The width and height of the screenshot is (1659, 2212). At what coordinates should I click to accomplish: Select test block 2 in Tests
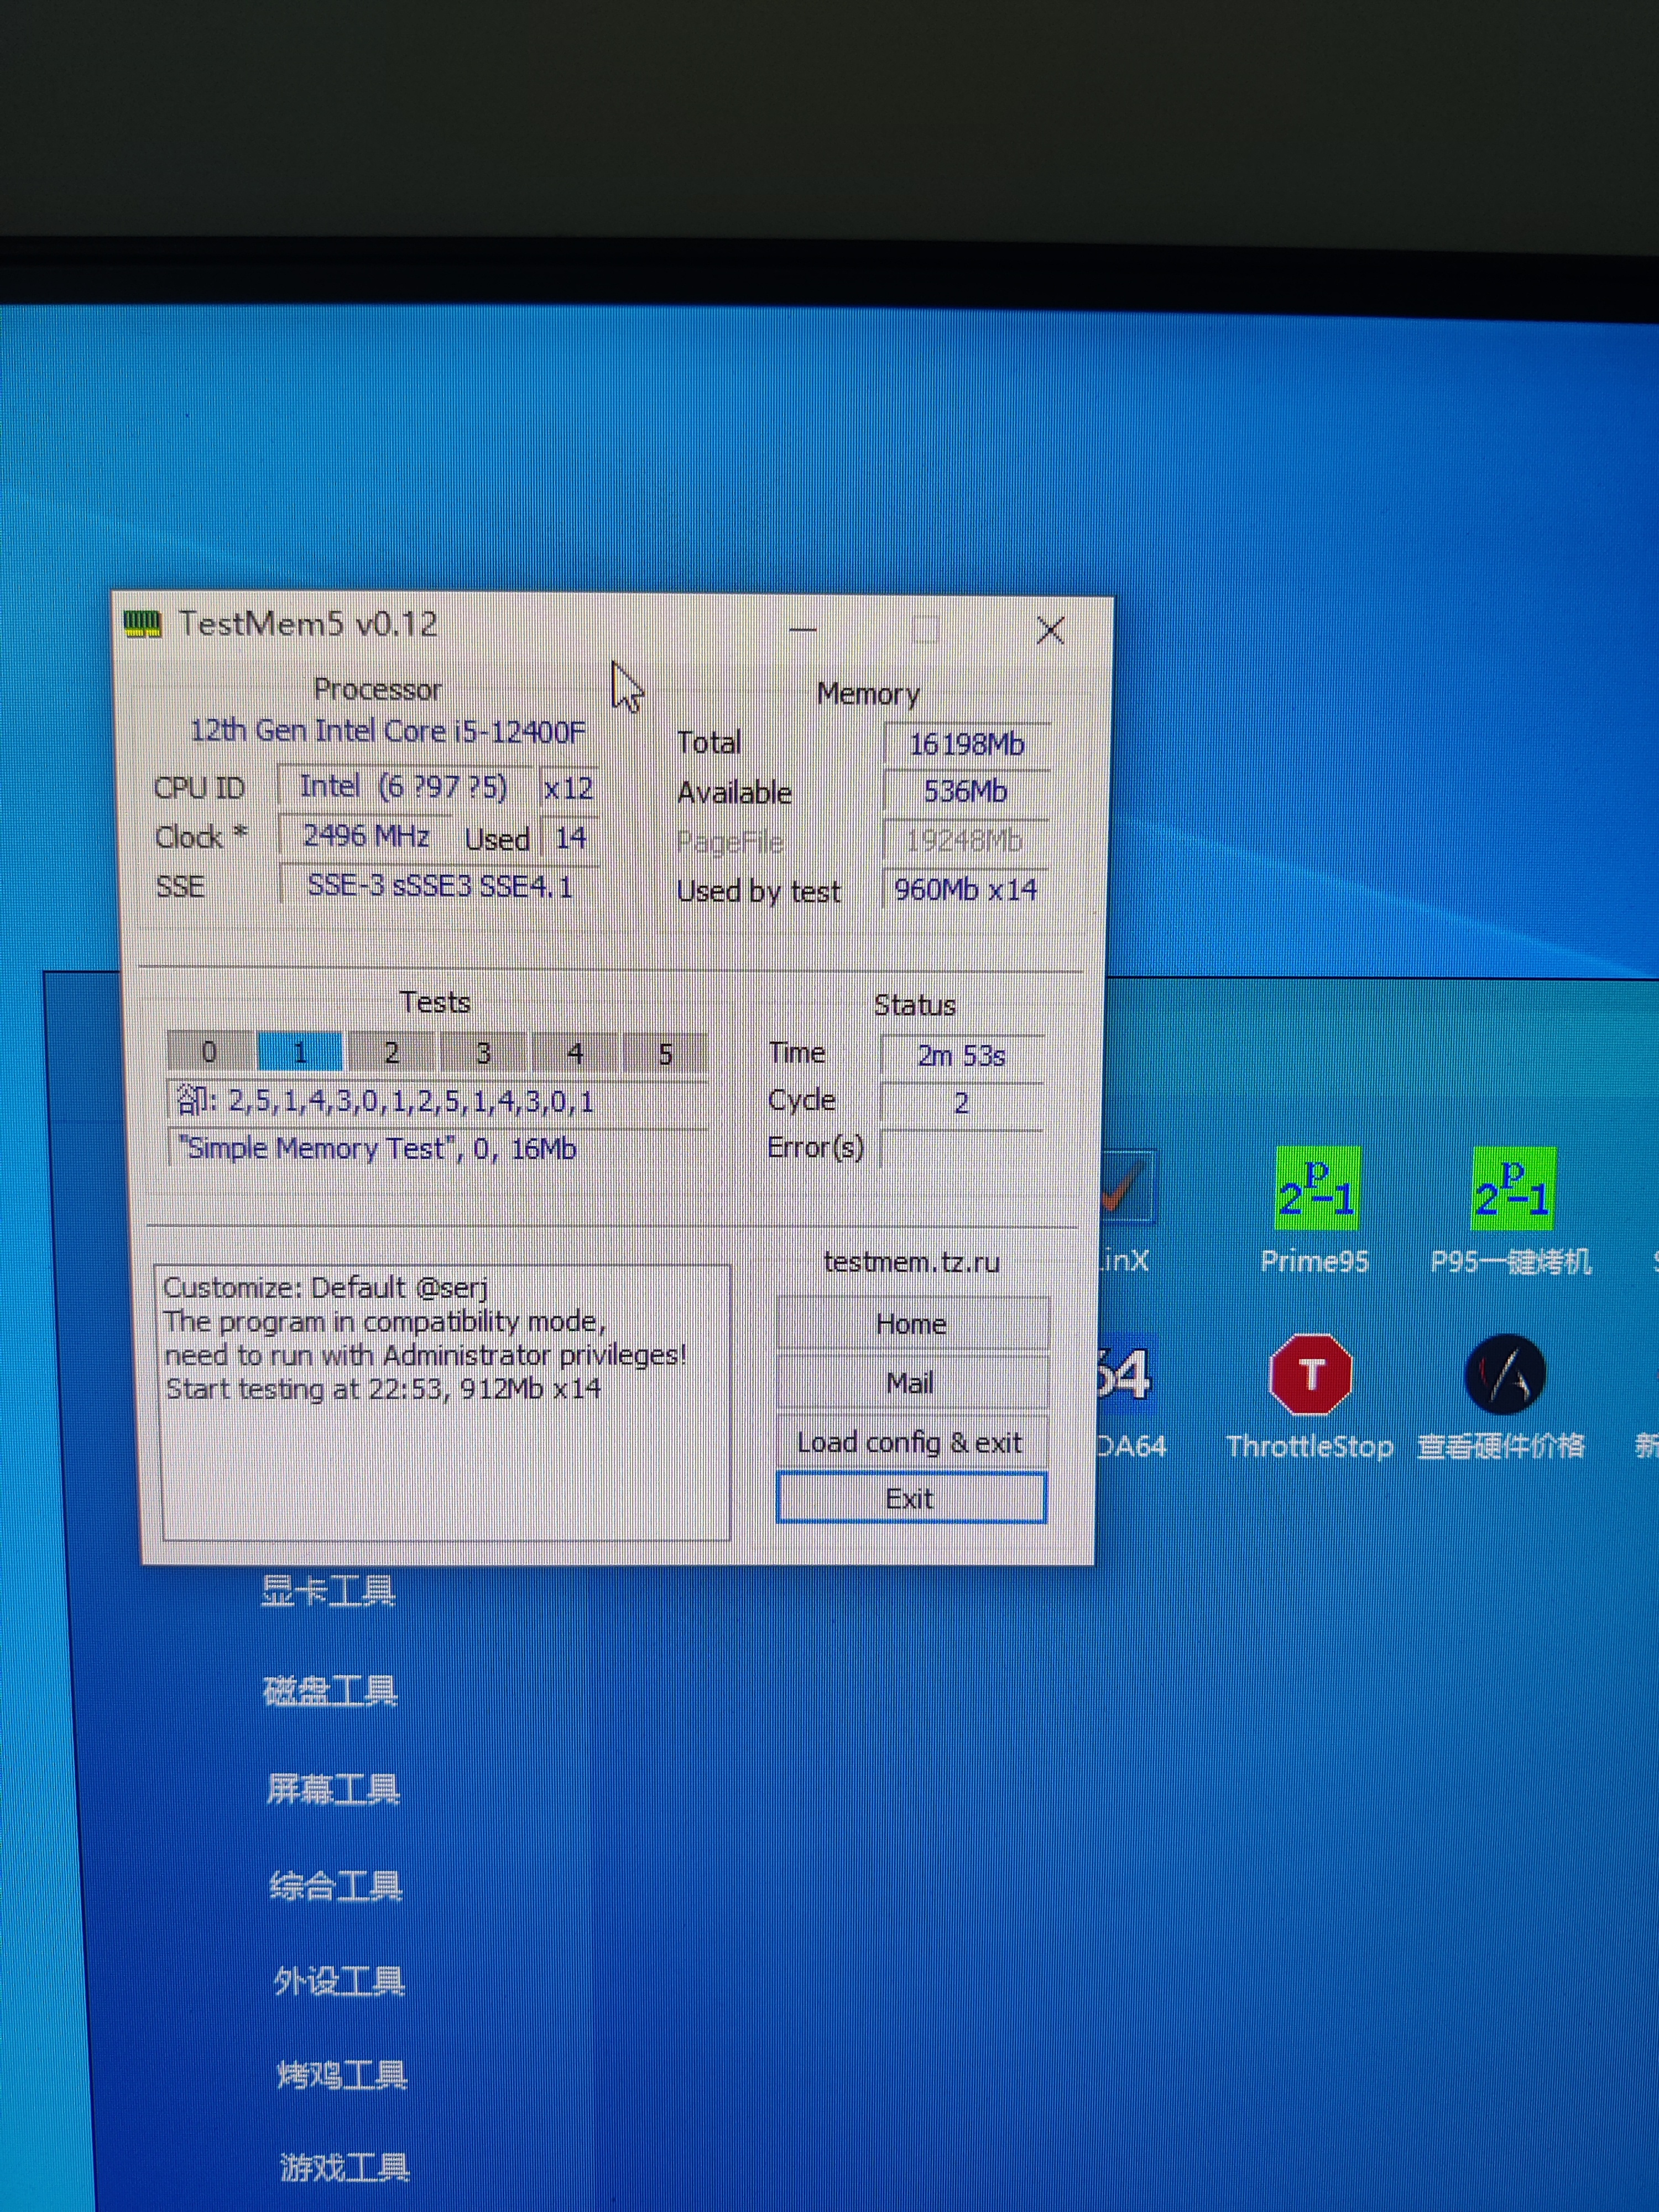(x=392, y=1053)
